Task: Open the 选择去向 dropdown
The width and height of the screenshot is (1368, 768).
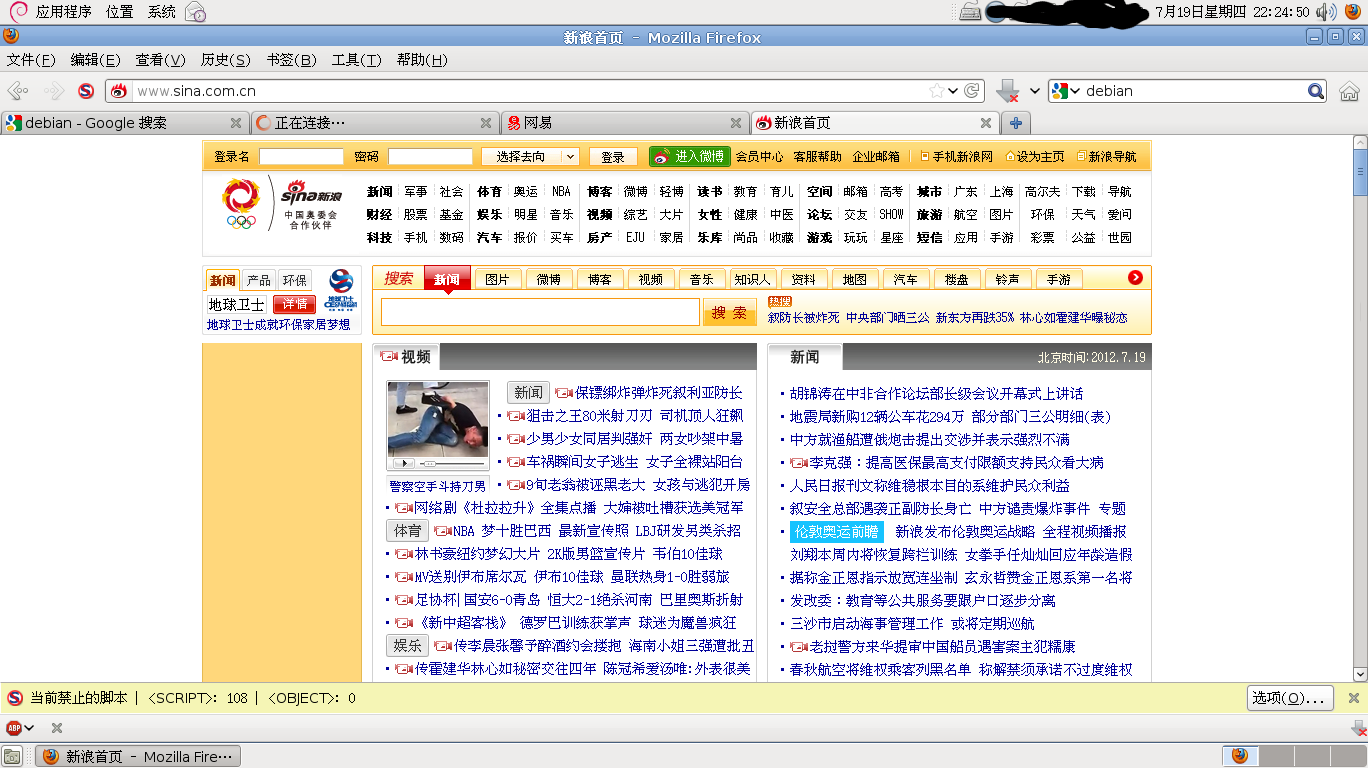Action: click(x=530, y=157)
